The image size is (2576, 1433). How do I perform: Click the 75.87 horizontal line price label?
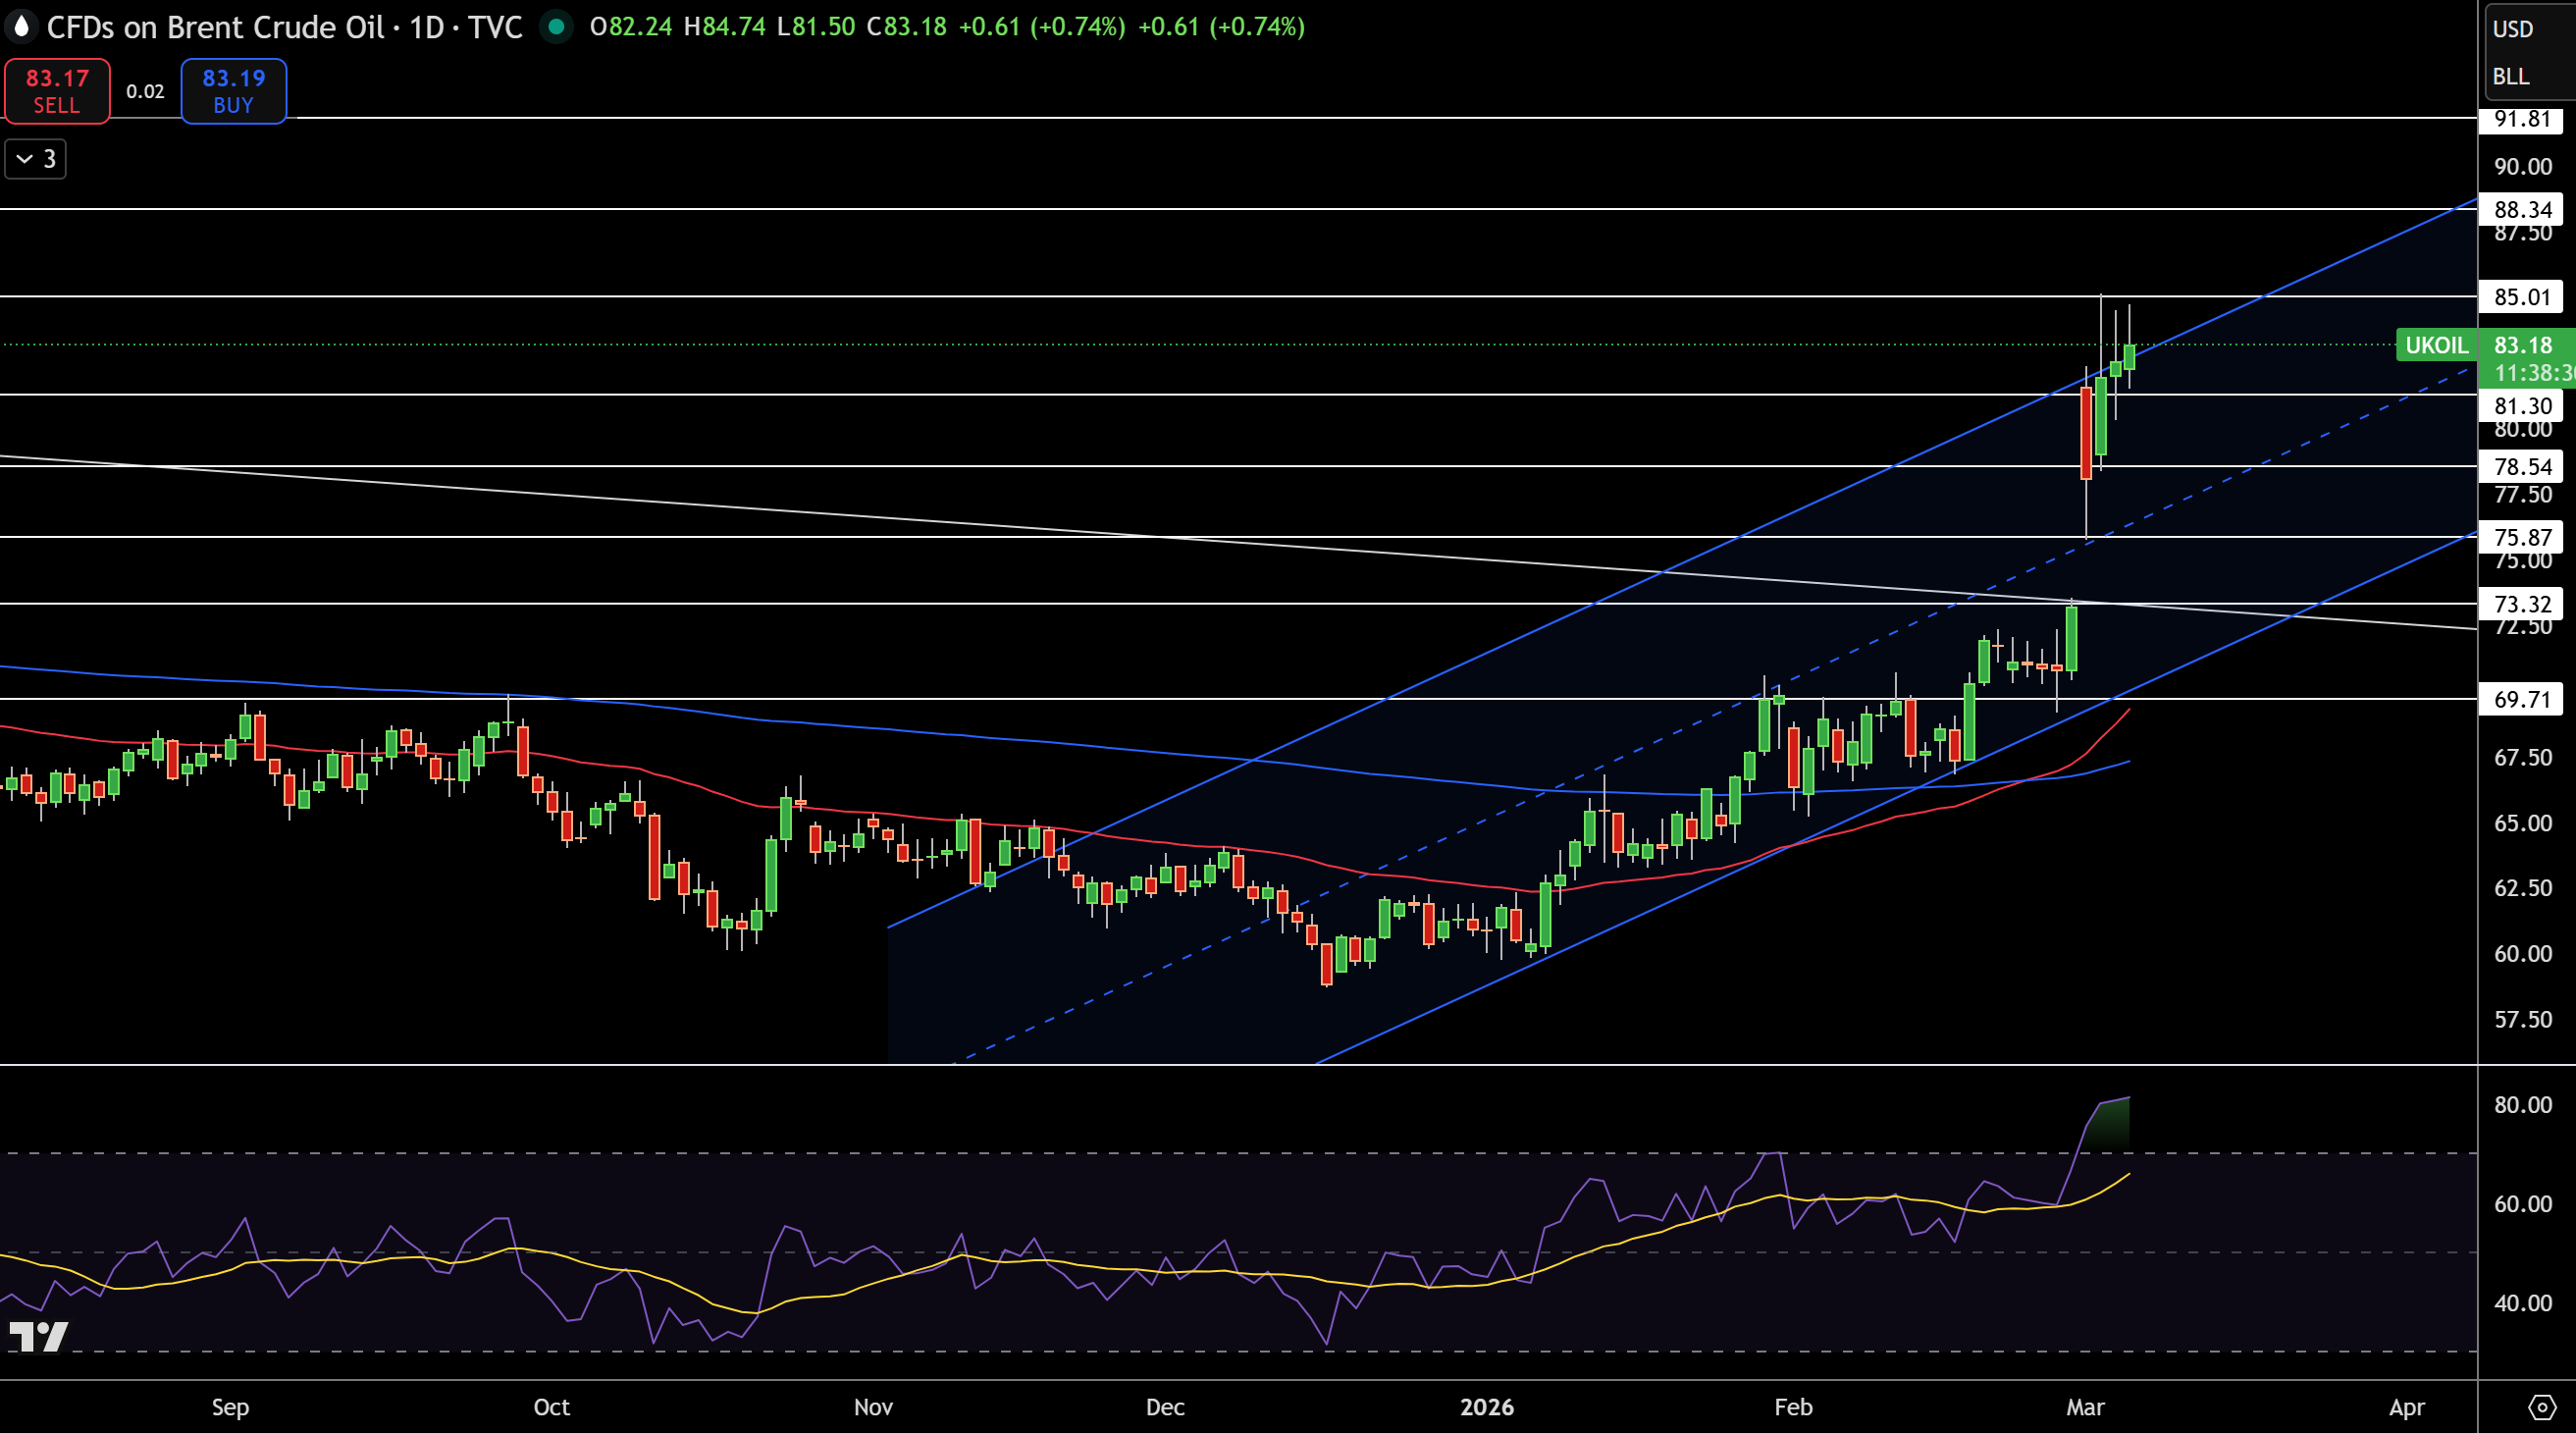[2521, 537]
